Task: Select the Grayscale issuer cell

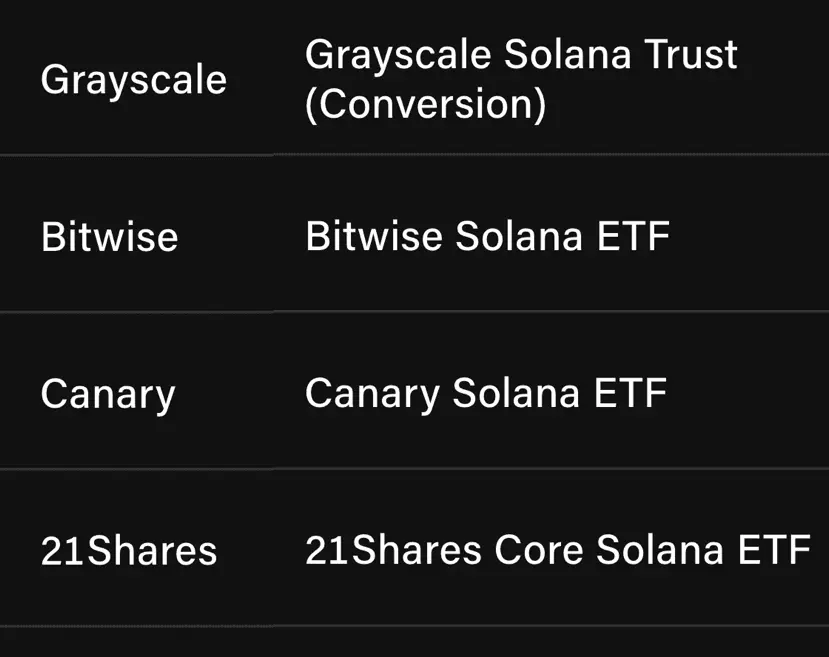Action: (134, 80)
